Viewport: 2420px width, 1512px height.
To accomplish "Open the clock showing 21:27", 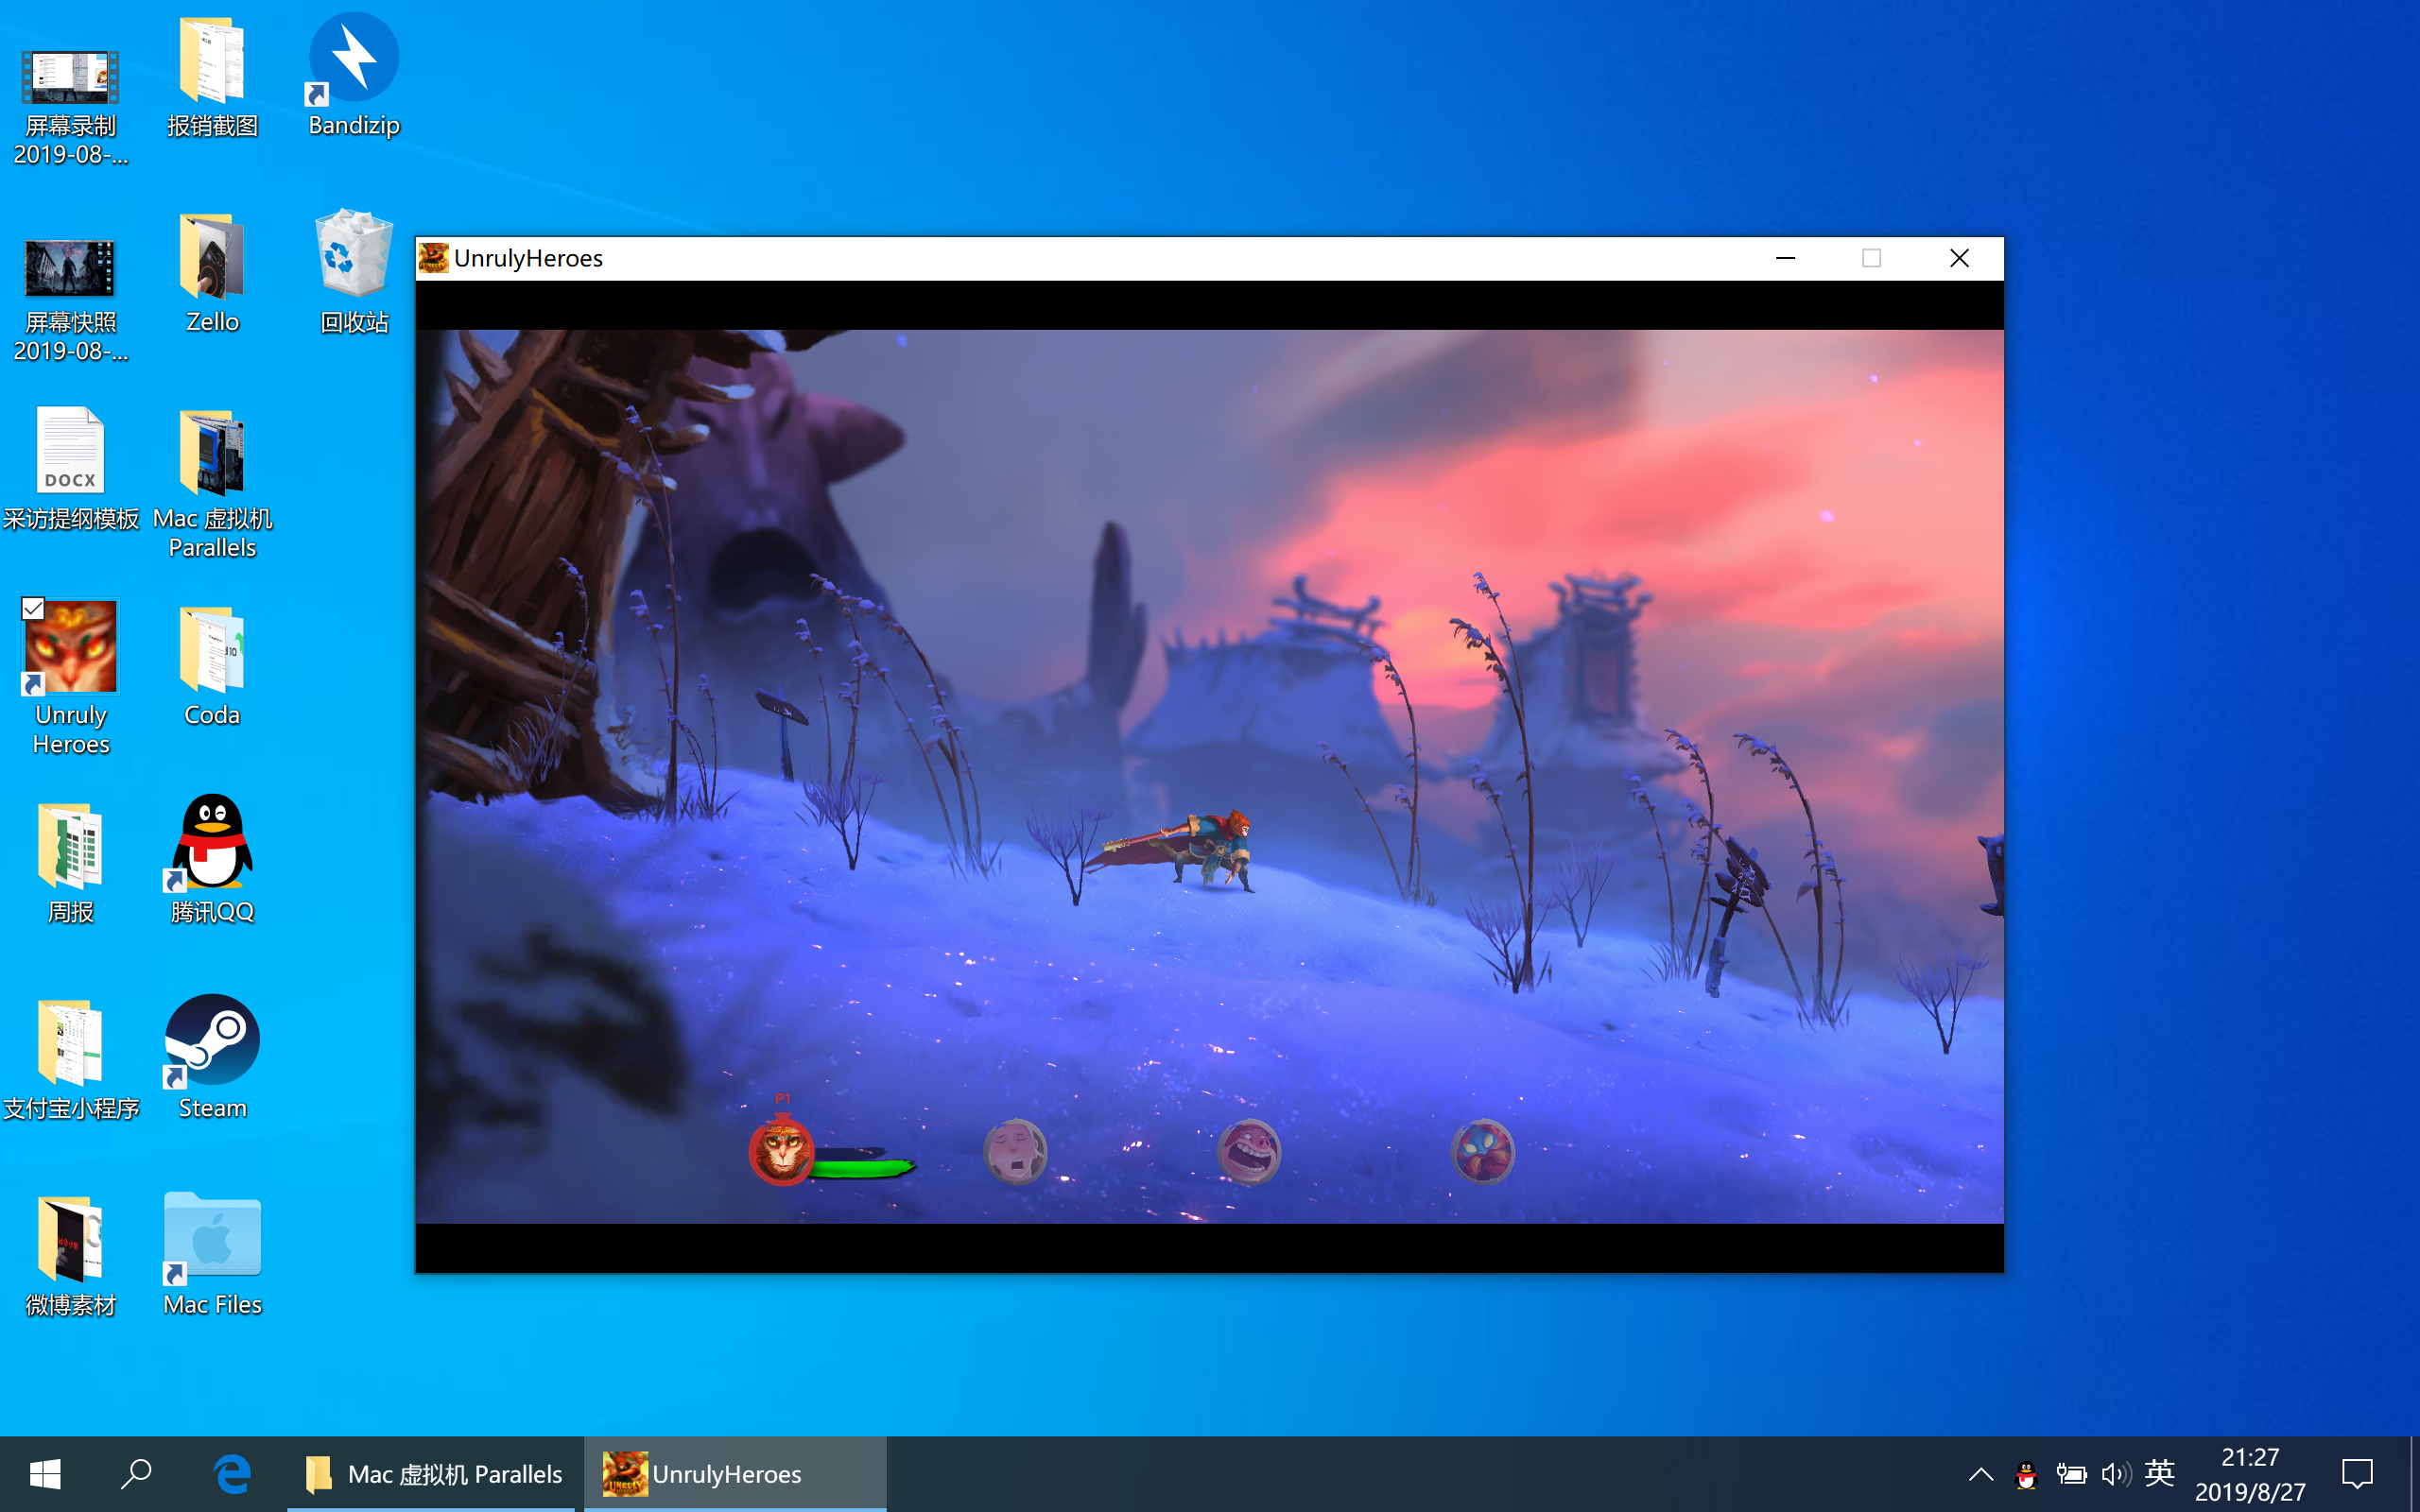I will click(x=2250, y=1474).
